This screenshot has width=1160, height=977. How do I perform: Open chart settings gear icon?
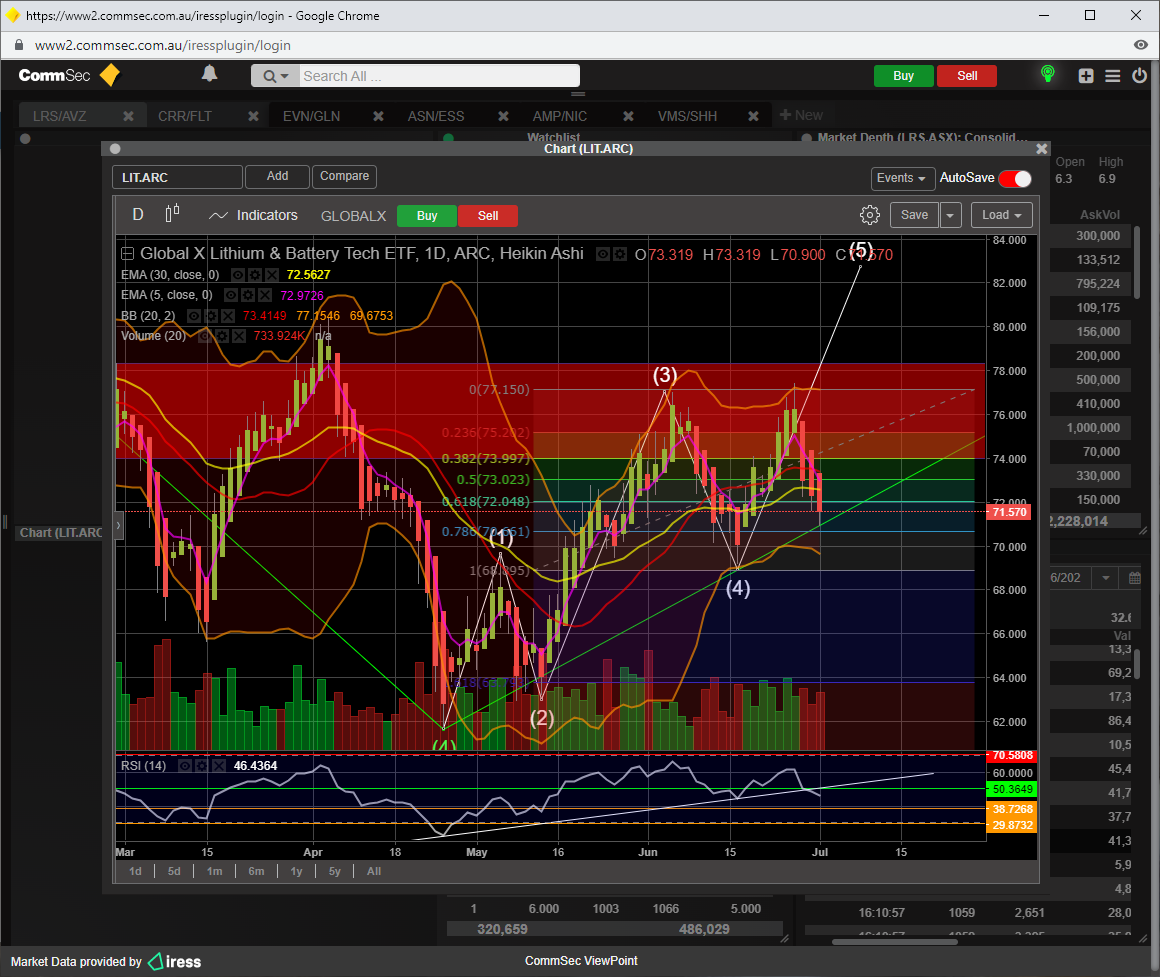[x=870, y=215]
